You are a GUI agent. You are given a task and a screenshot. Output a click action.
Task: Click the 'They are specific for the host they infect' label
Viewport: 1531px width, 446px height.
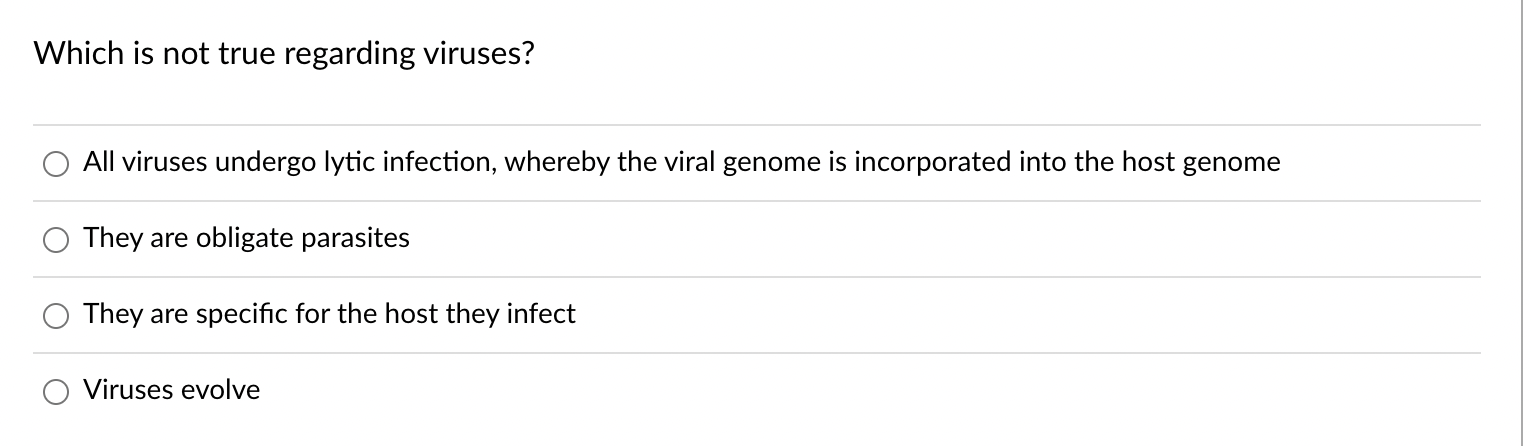(329, 314)
